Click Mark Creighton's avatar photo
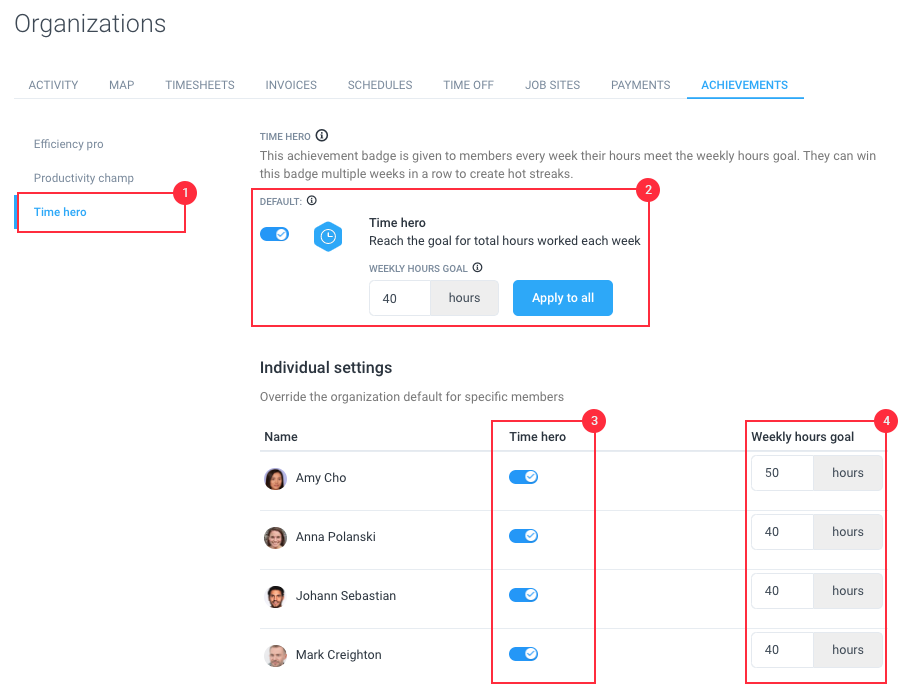 pyautogui.click(x=276, y=656)
